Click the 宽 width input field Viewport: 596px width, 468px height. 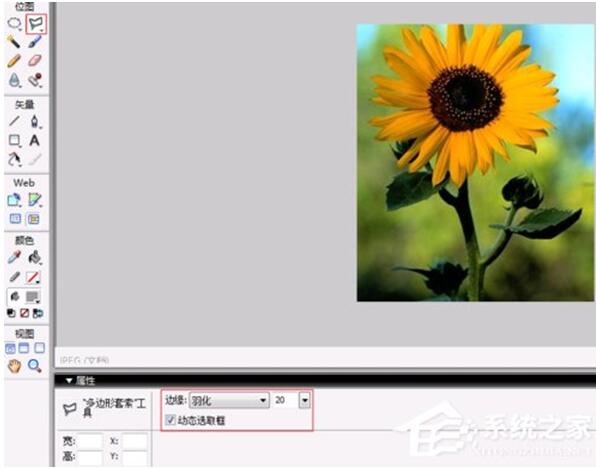[x=89, y=441]
